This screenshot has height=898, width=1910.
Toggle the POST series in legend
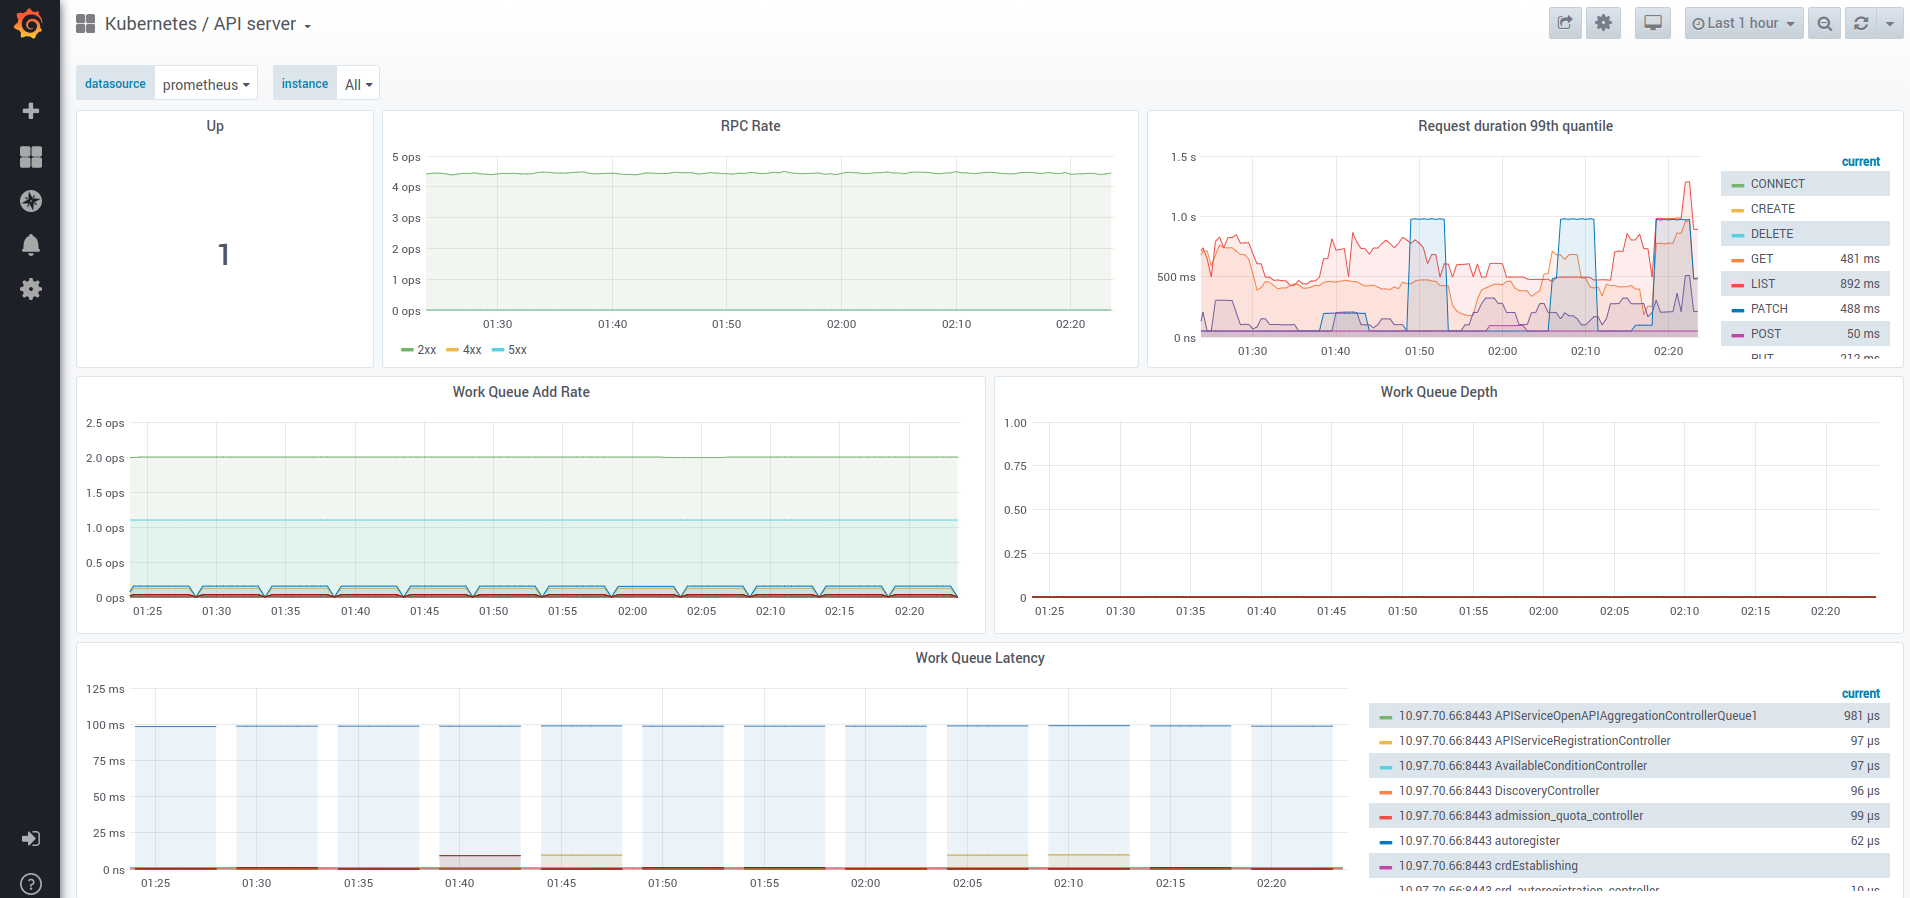pyautogui.click(x=1765, y=334)
